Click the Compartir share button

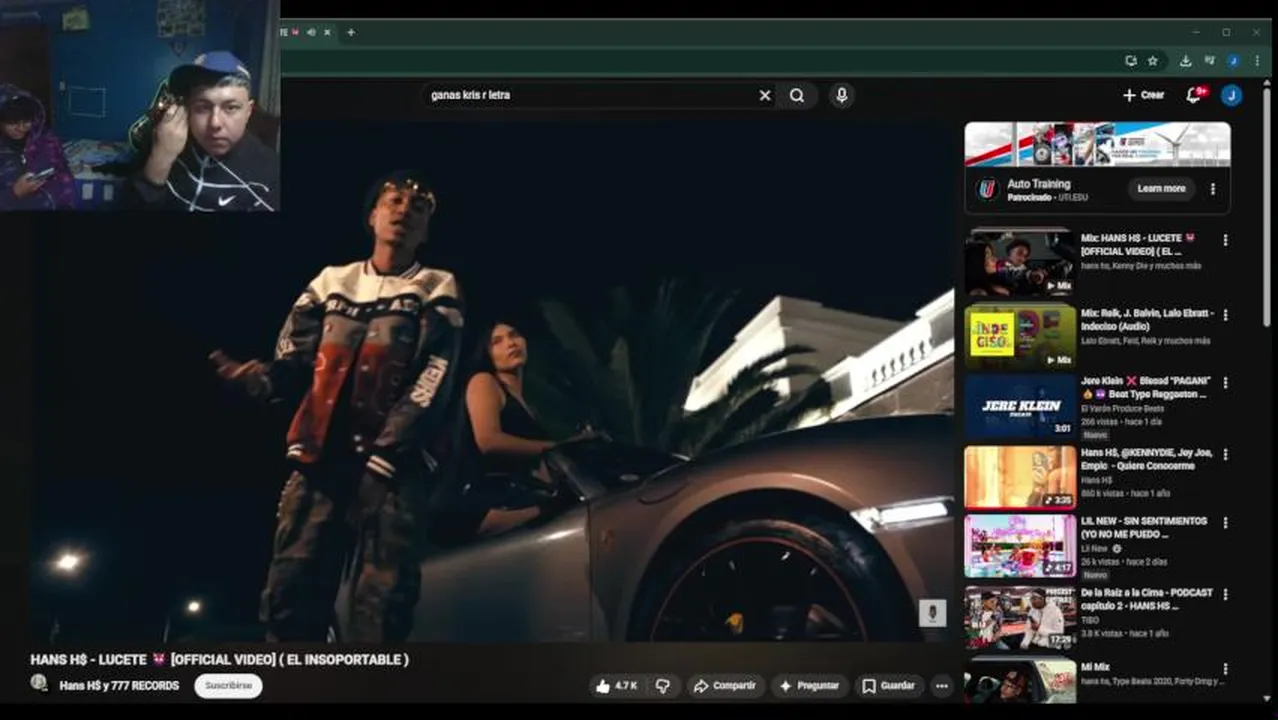(x=725, y=686)
